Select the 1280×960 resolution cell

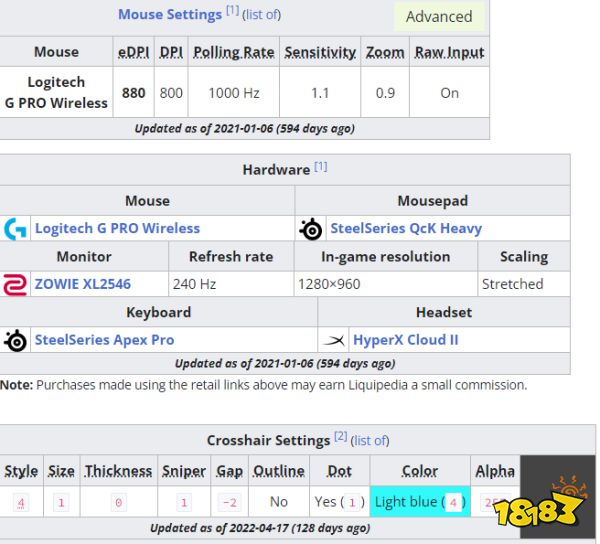pos(386,284)
